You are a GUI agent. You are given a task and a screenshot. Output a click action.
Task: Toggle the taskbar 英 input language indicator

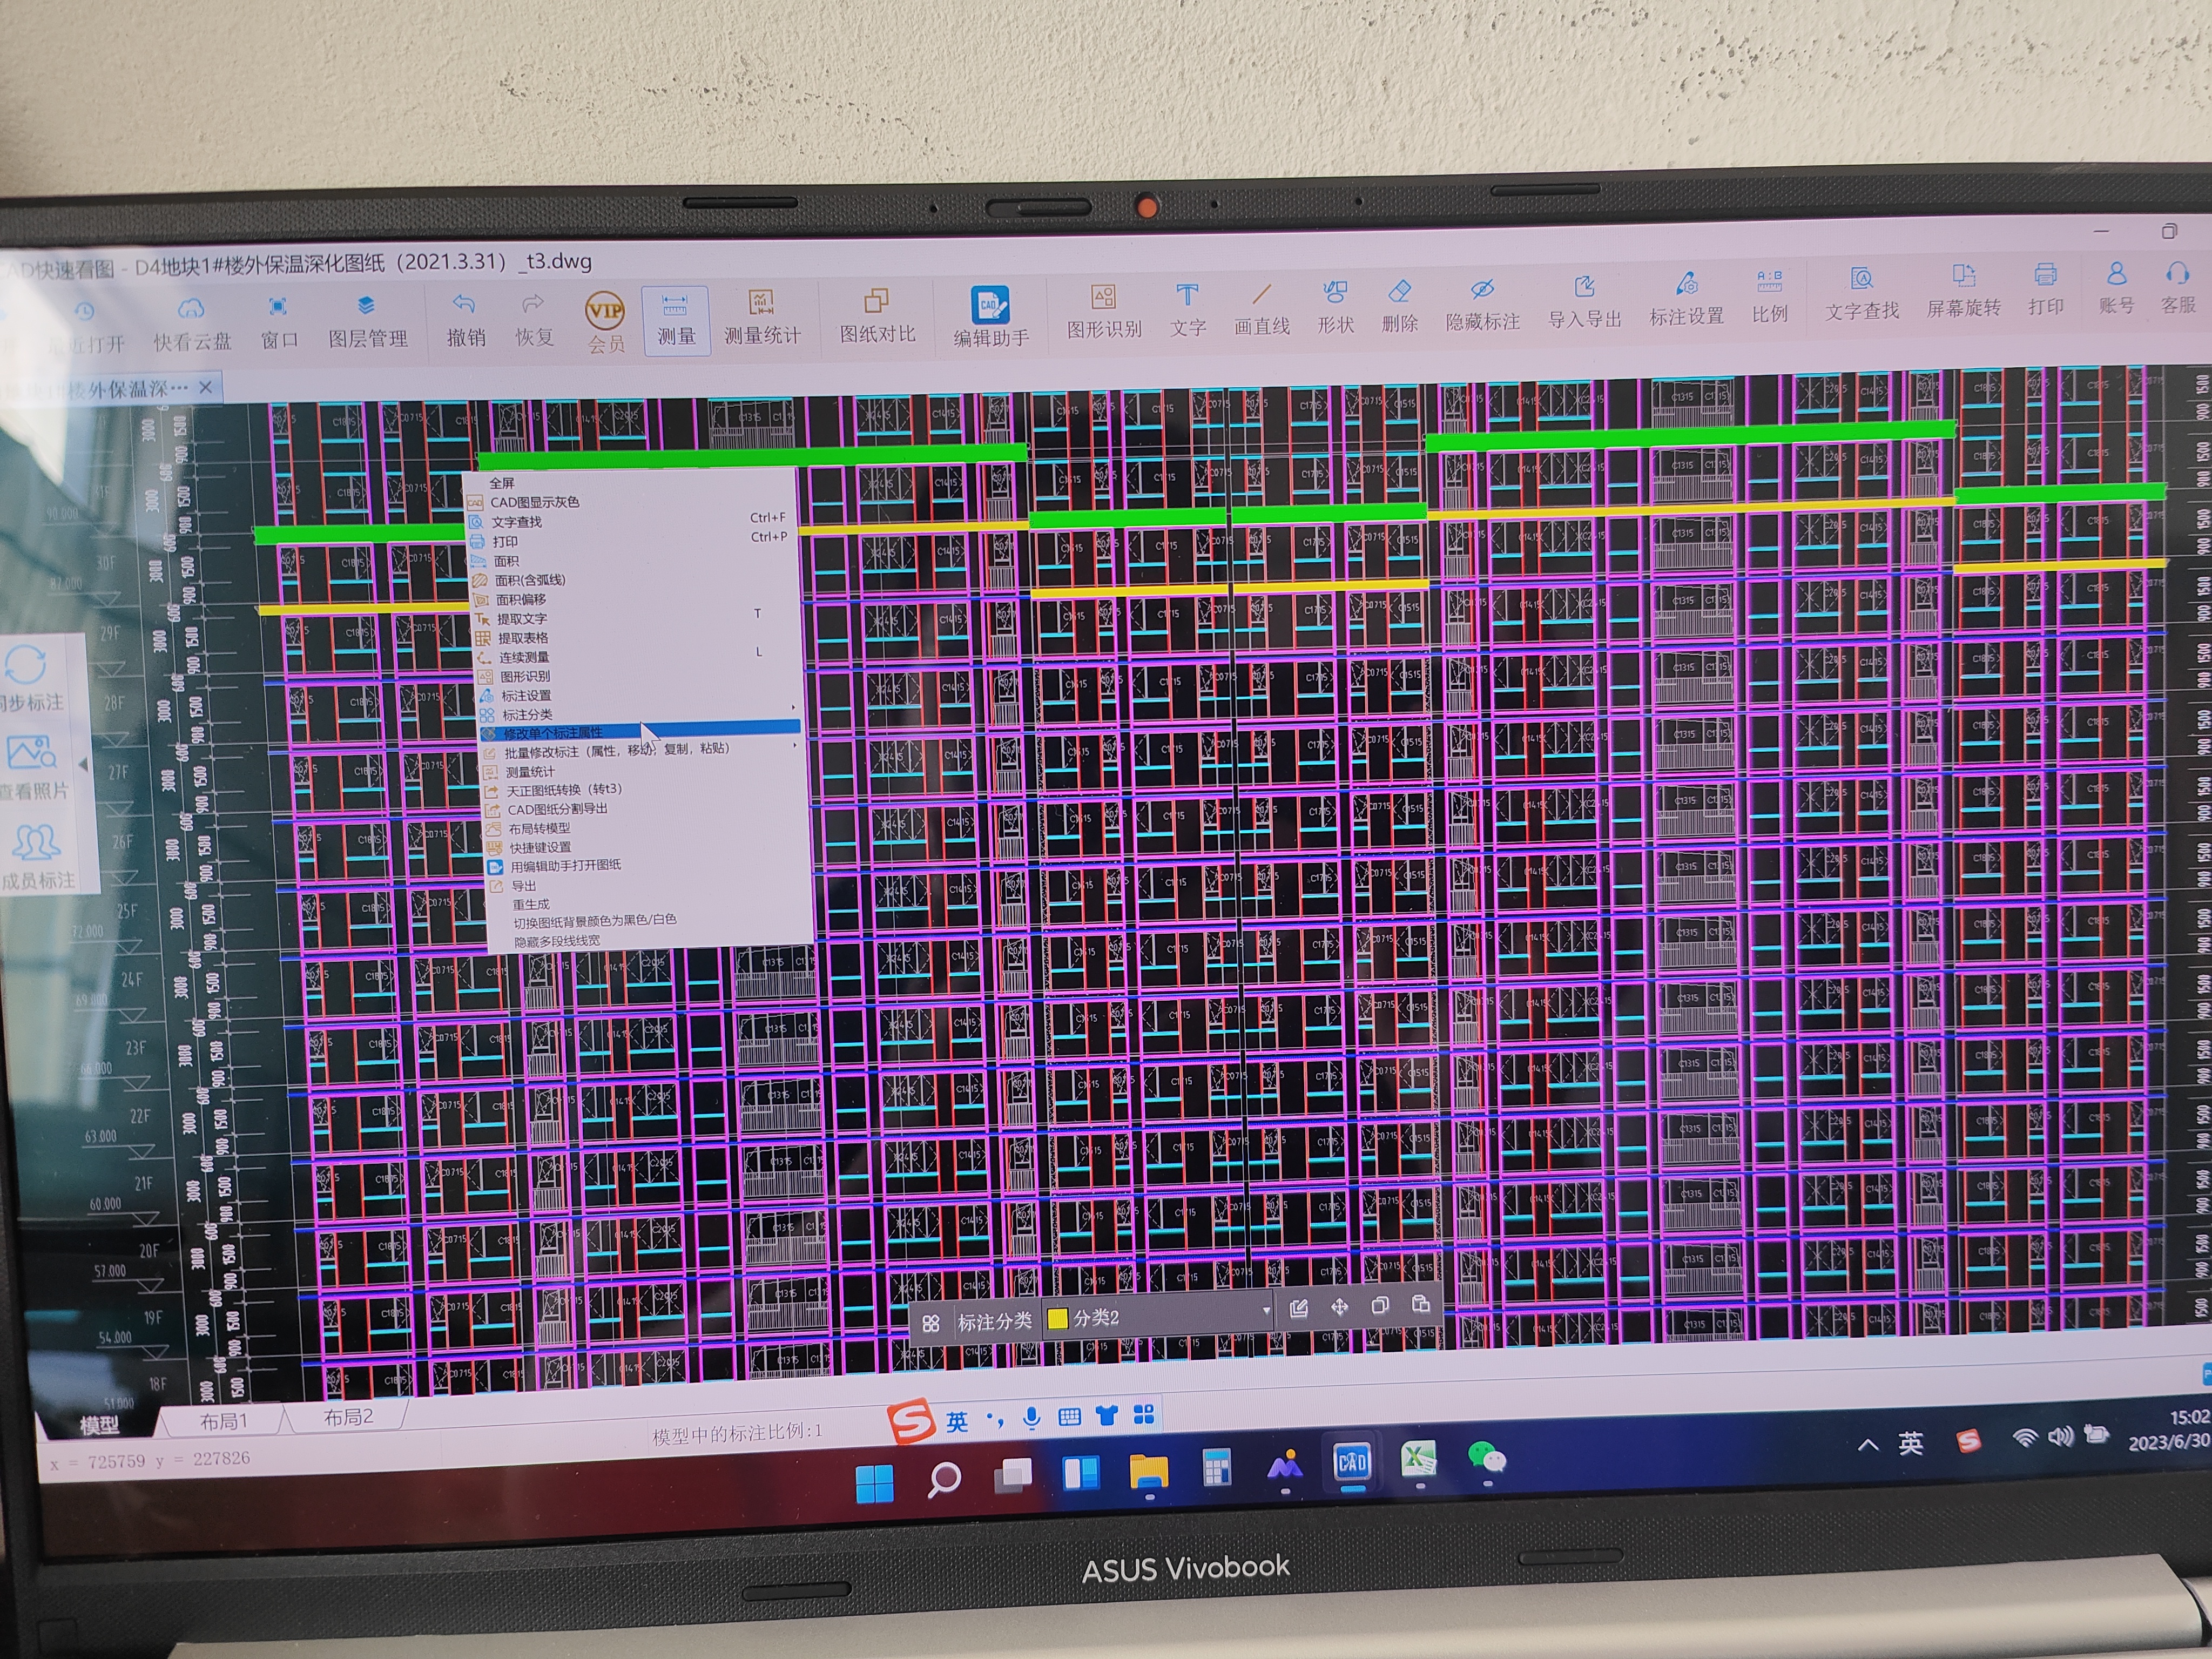[x=1910, y=1444]
